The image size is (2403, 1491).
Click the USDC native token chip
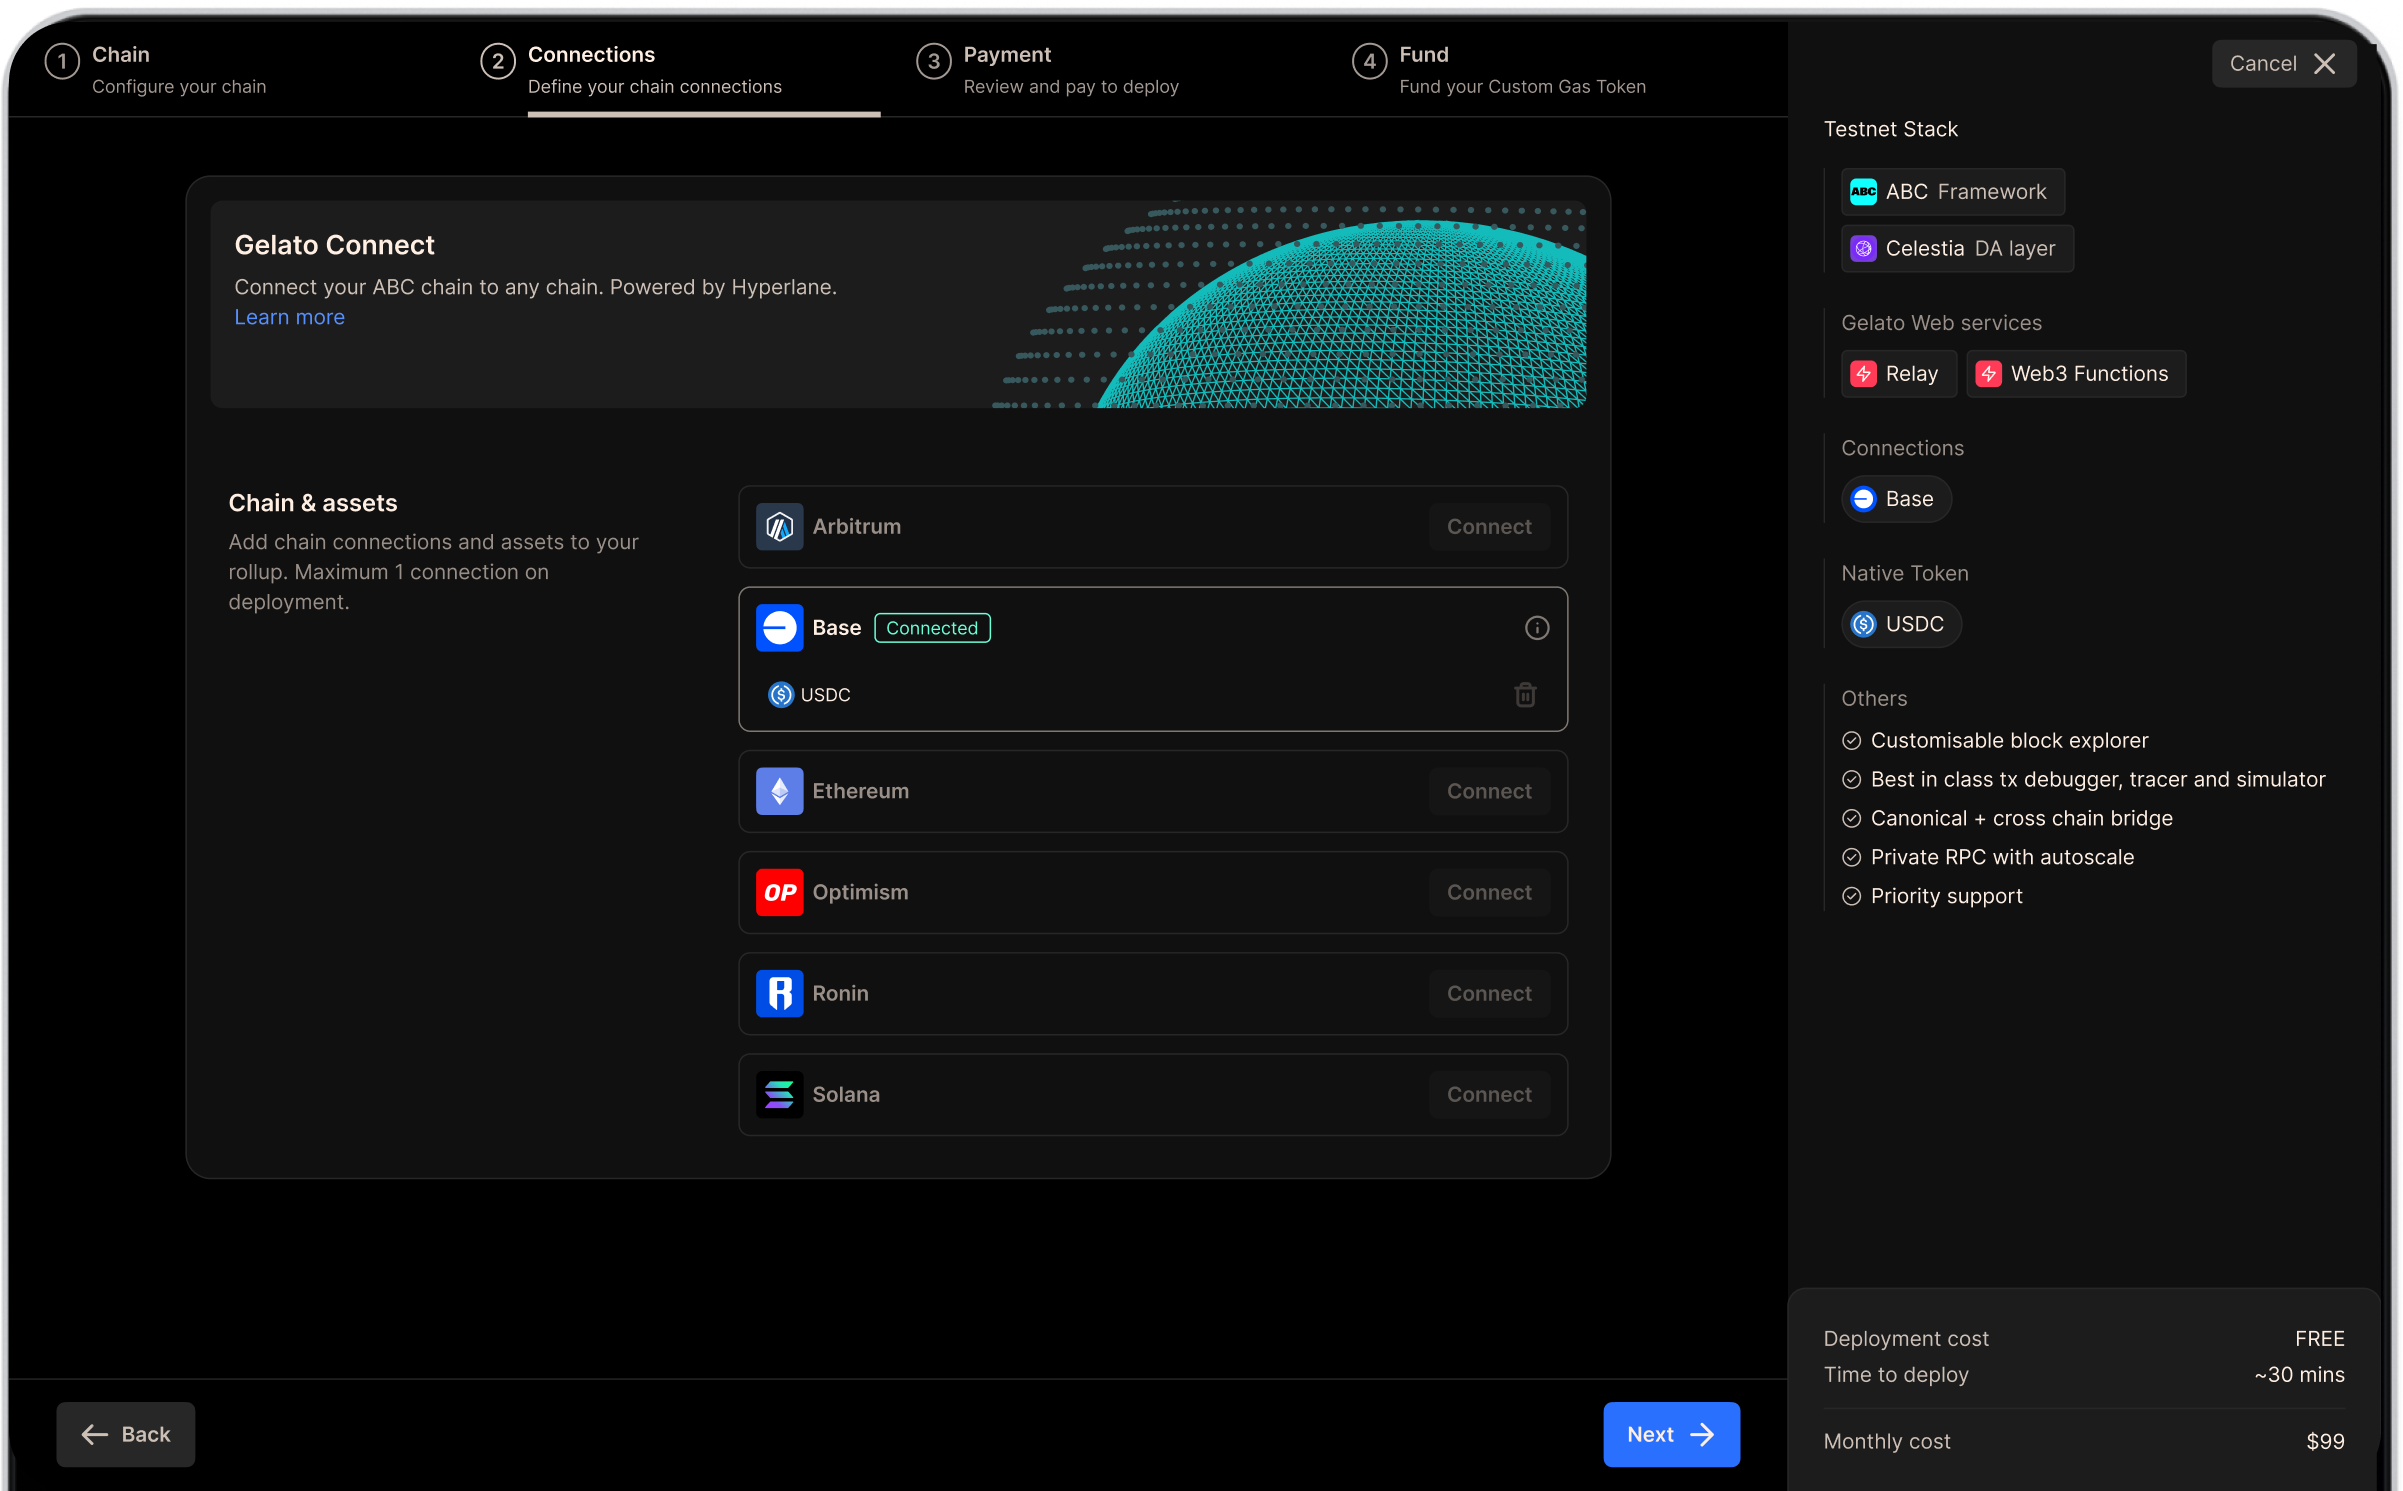point(1900,624)
